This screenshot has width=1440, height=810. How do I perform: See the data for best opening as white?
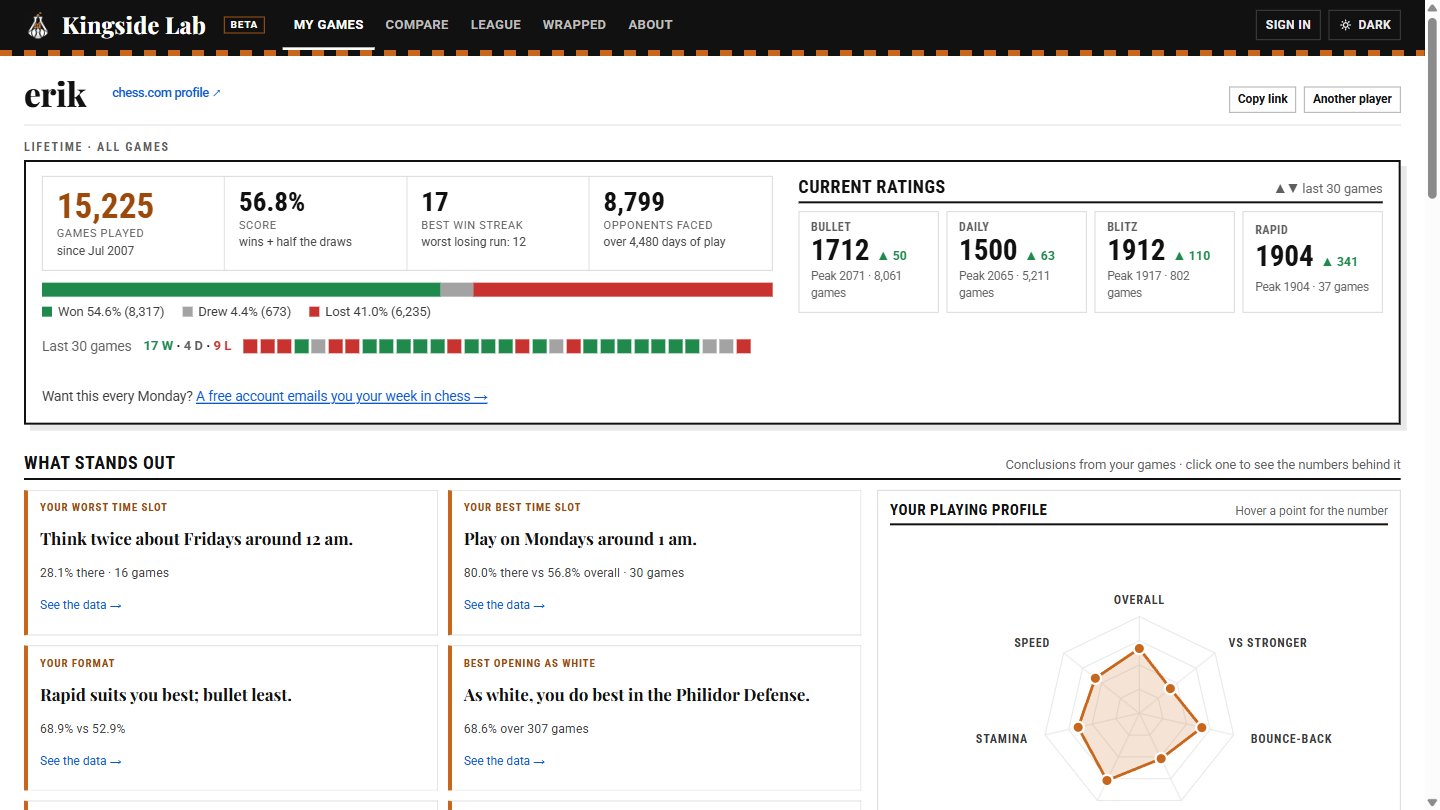[505, 761]
